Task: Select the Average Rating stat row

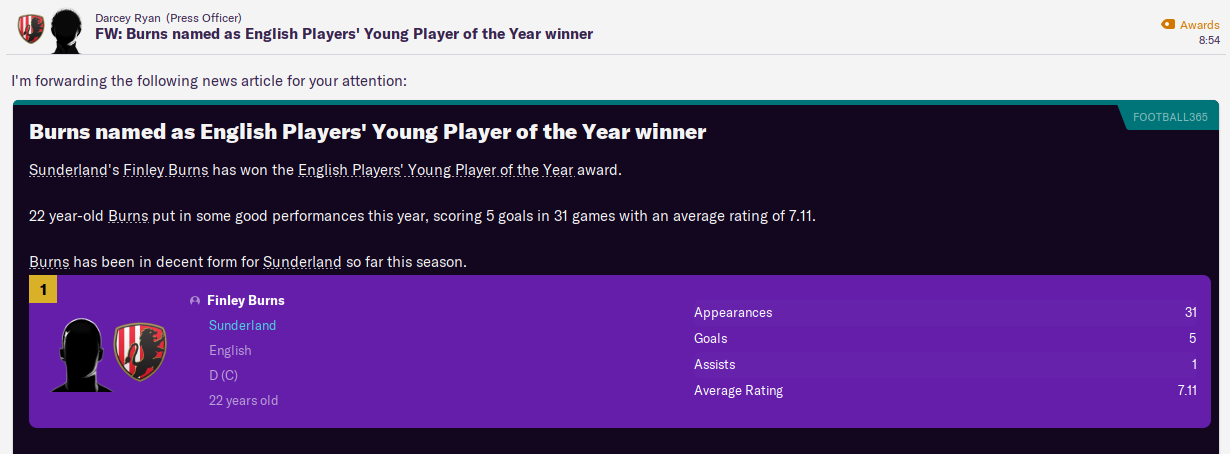Action: [x=945, y=390]
